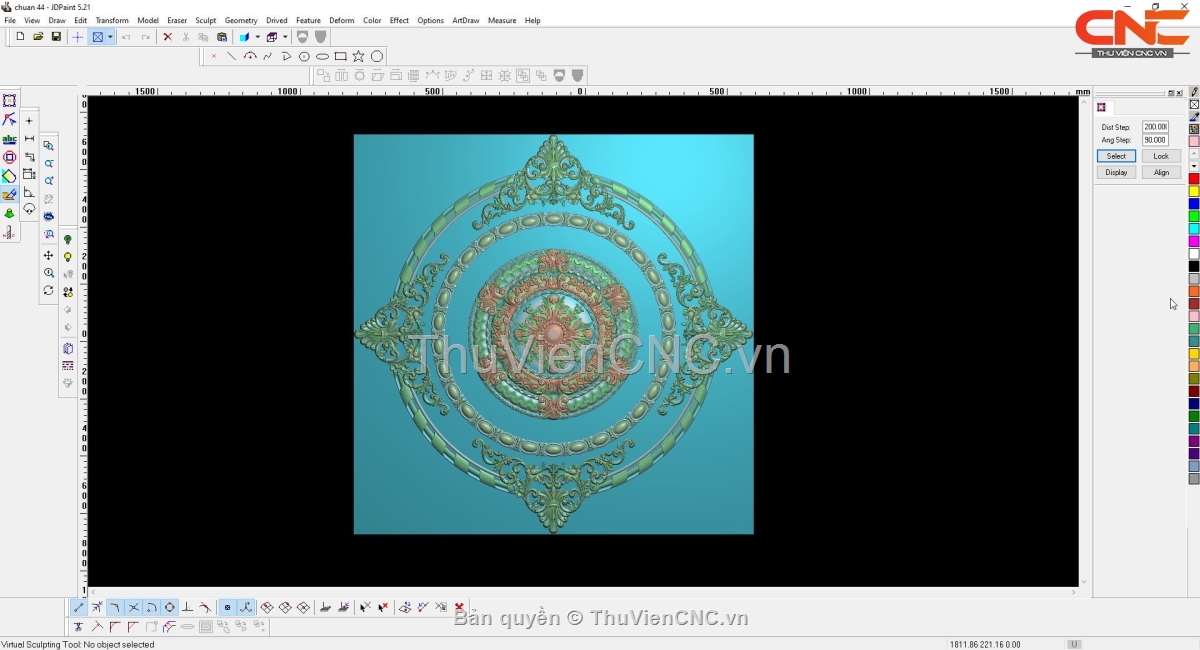Pick the text 'abc' tool

9,139
